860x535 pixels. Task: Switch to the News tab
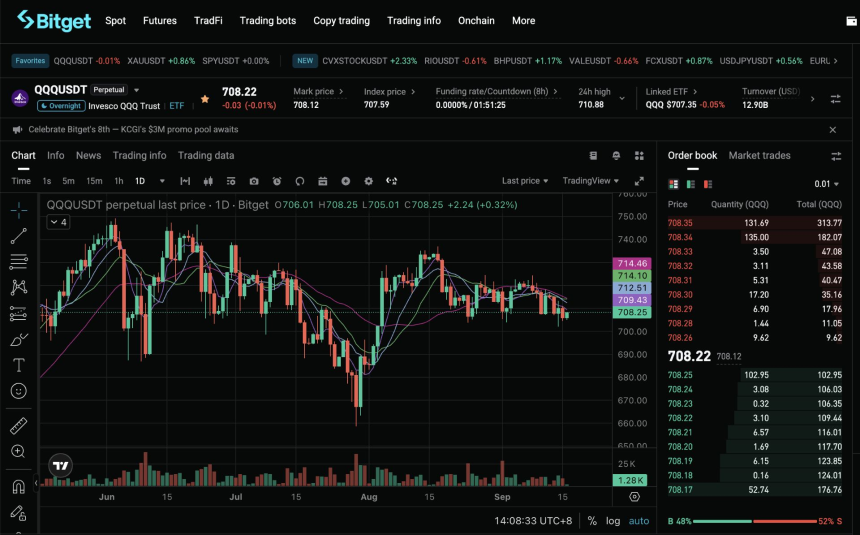[x=88, y=156]
